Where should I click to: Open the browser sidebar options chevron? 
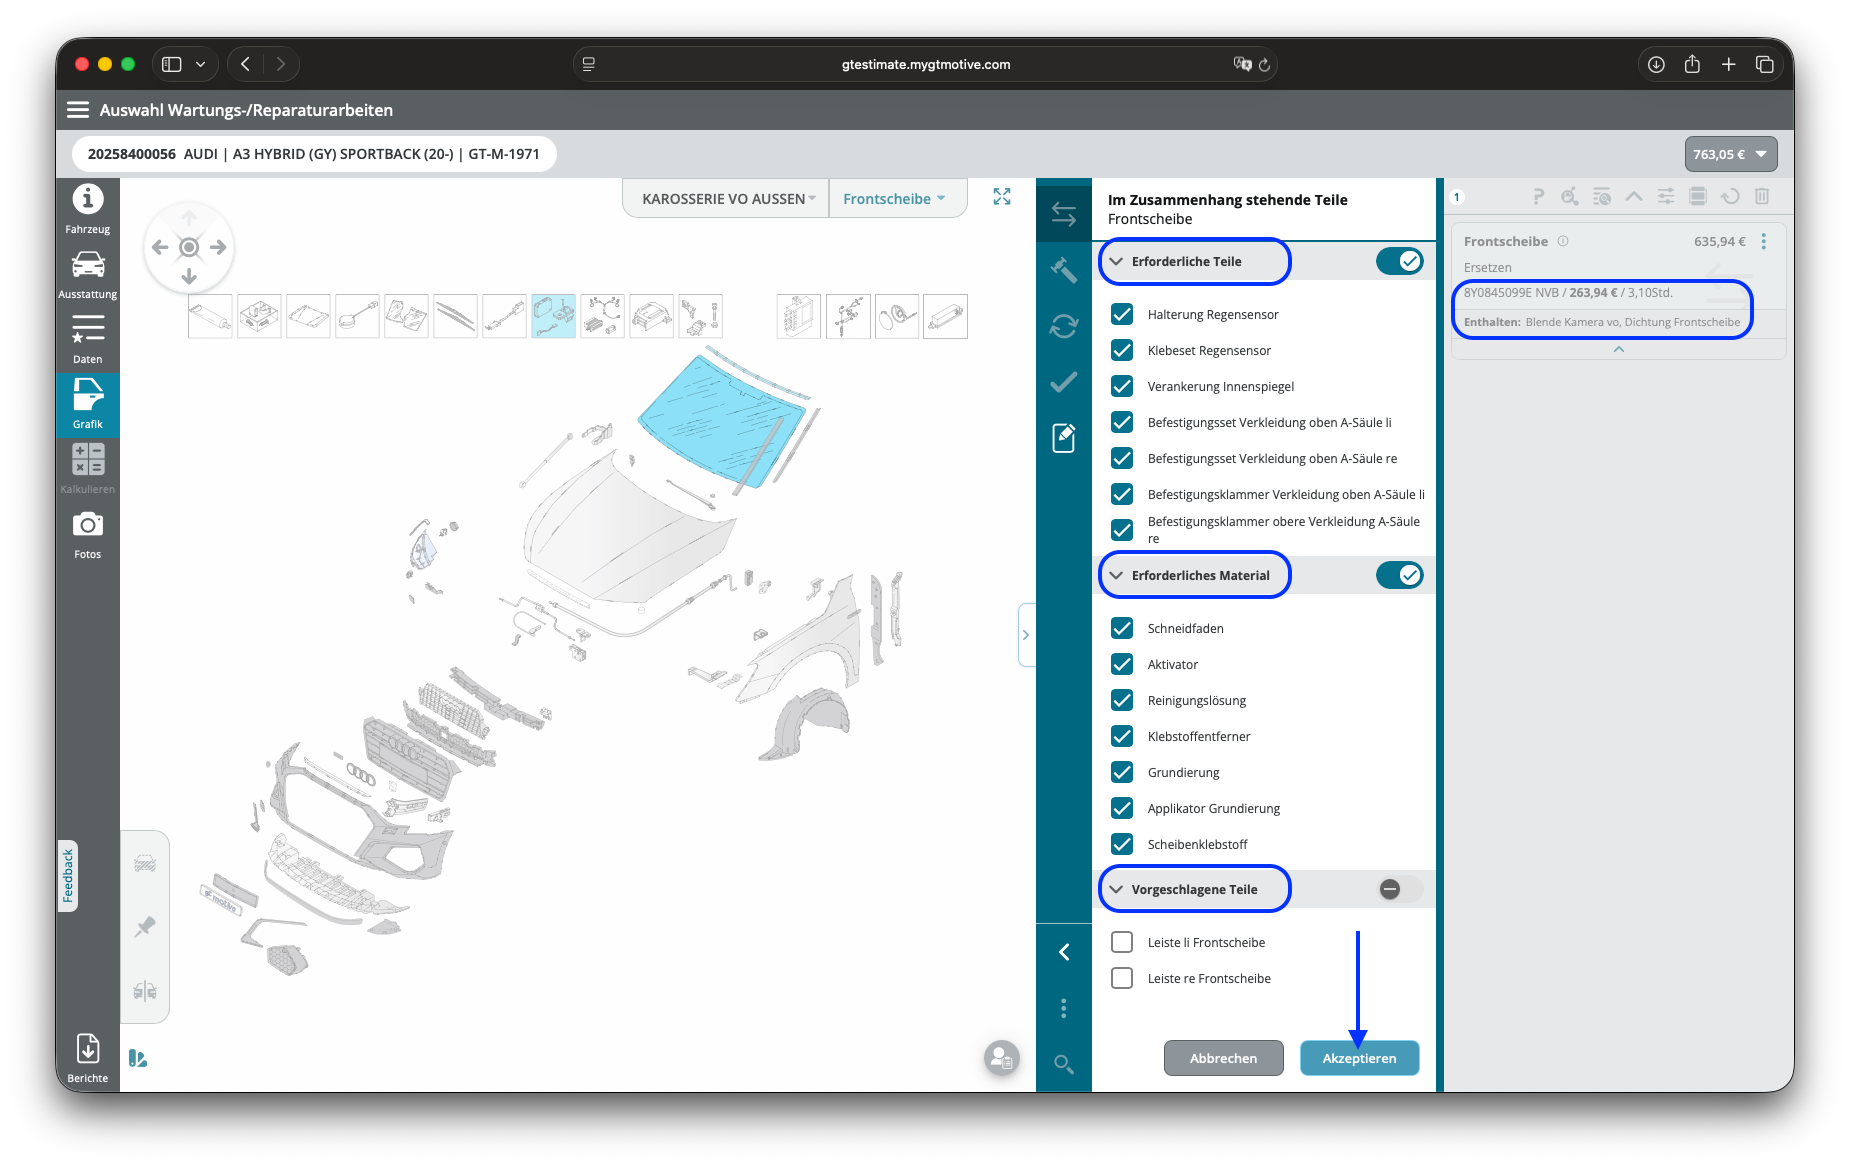(x=200, y=64)
